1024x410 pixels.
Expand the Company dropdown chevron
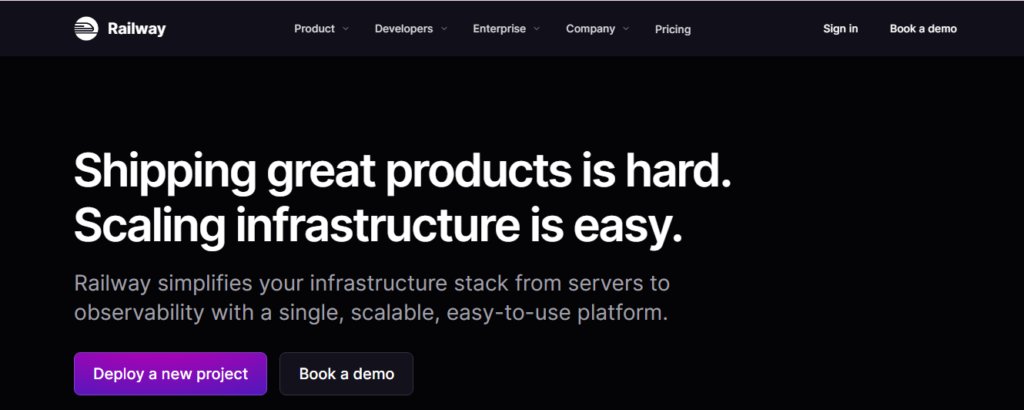[x=626, y=29]
